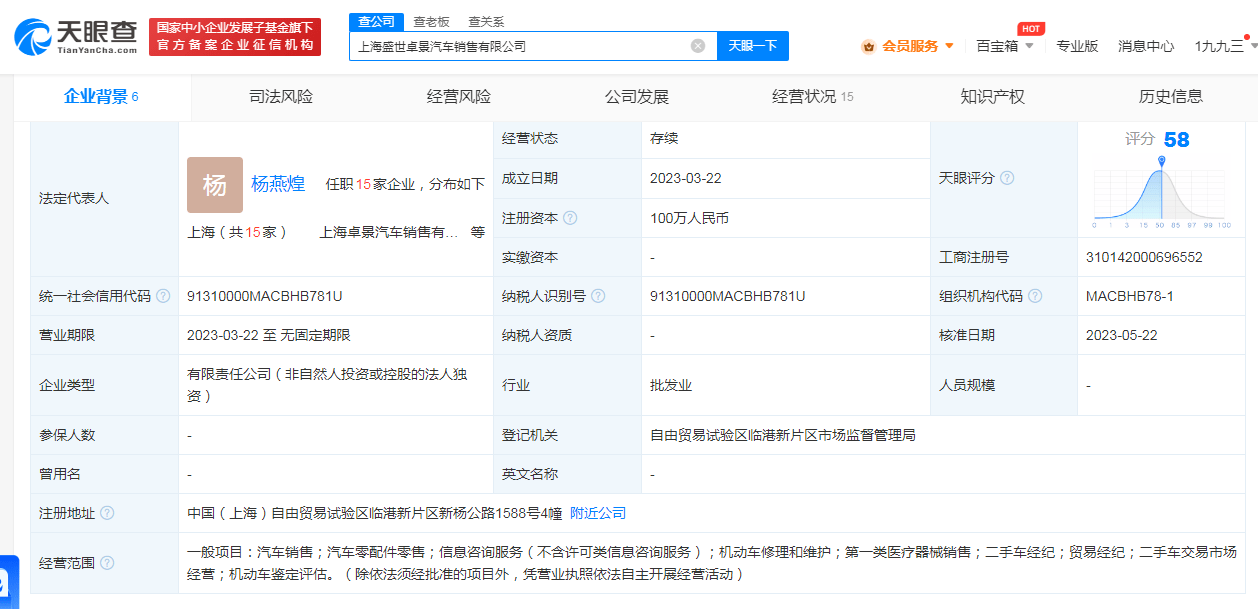
Task: Select the 经营风险 tab
Action: click(x=459, y=97)
